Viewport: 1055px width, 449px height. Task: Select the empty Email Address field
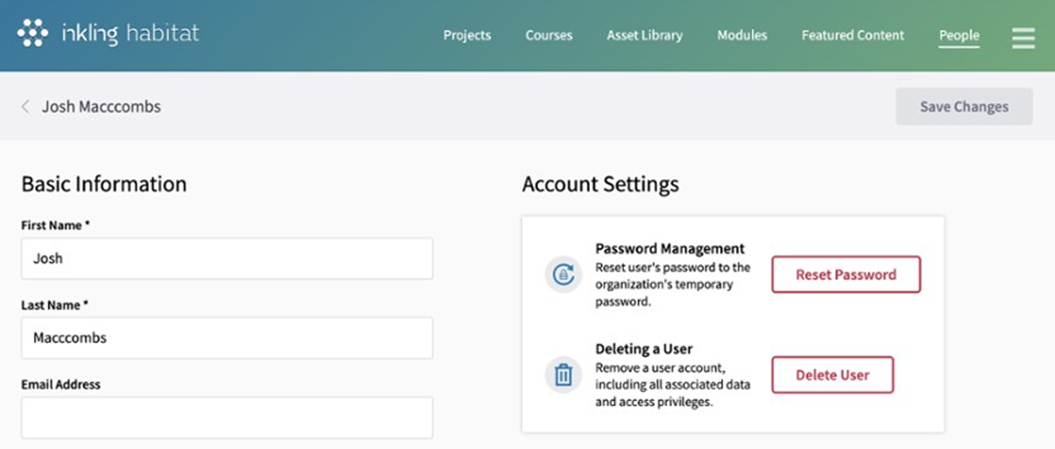[227, 417]
